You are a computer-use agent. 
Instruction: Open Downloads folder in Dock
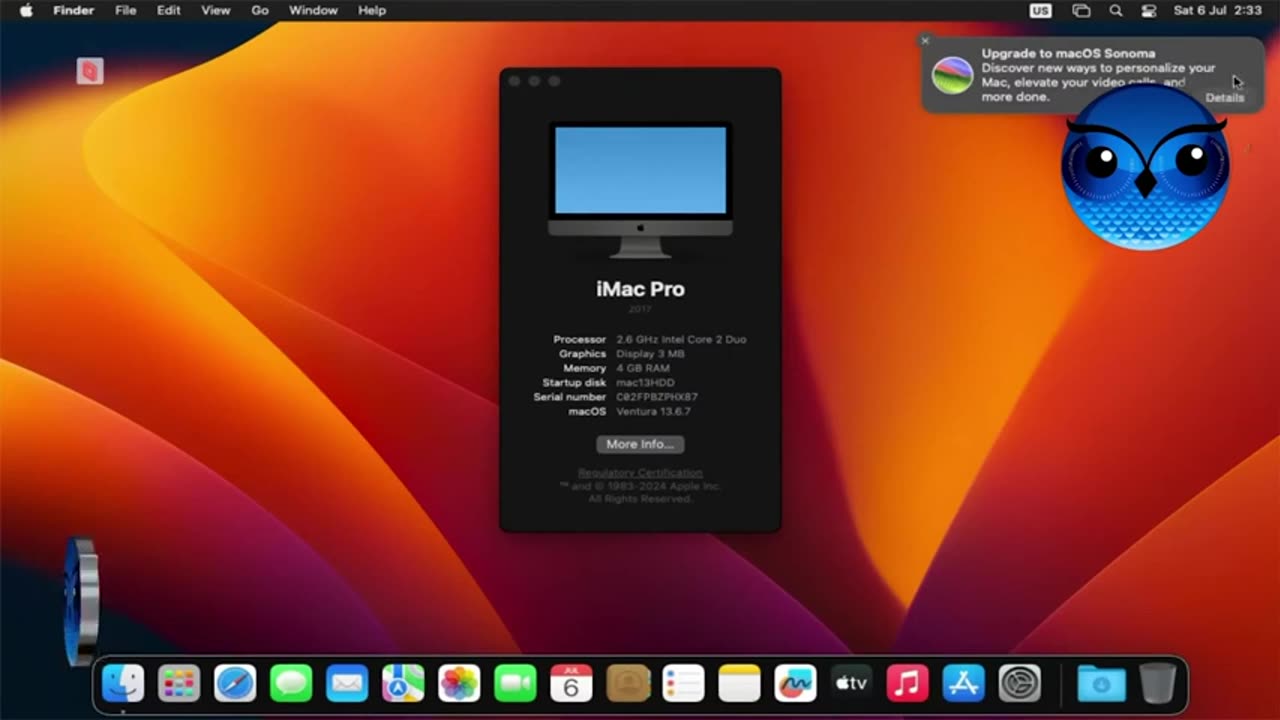1101,684
